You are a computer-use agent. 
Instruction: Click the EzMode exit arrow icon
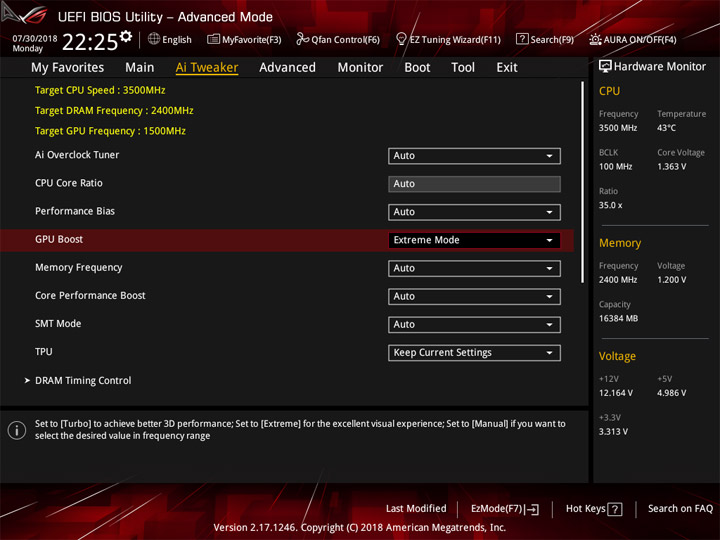(x=533, y=509)
